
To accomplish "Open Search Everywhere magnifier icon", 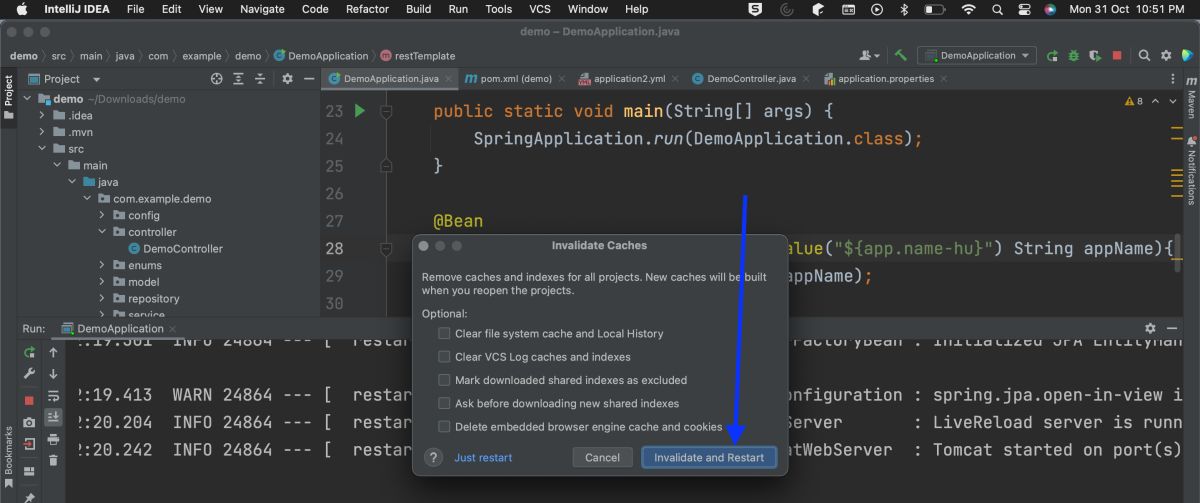I will (x=1142, y=56).
